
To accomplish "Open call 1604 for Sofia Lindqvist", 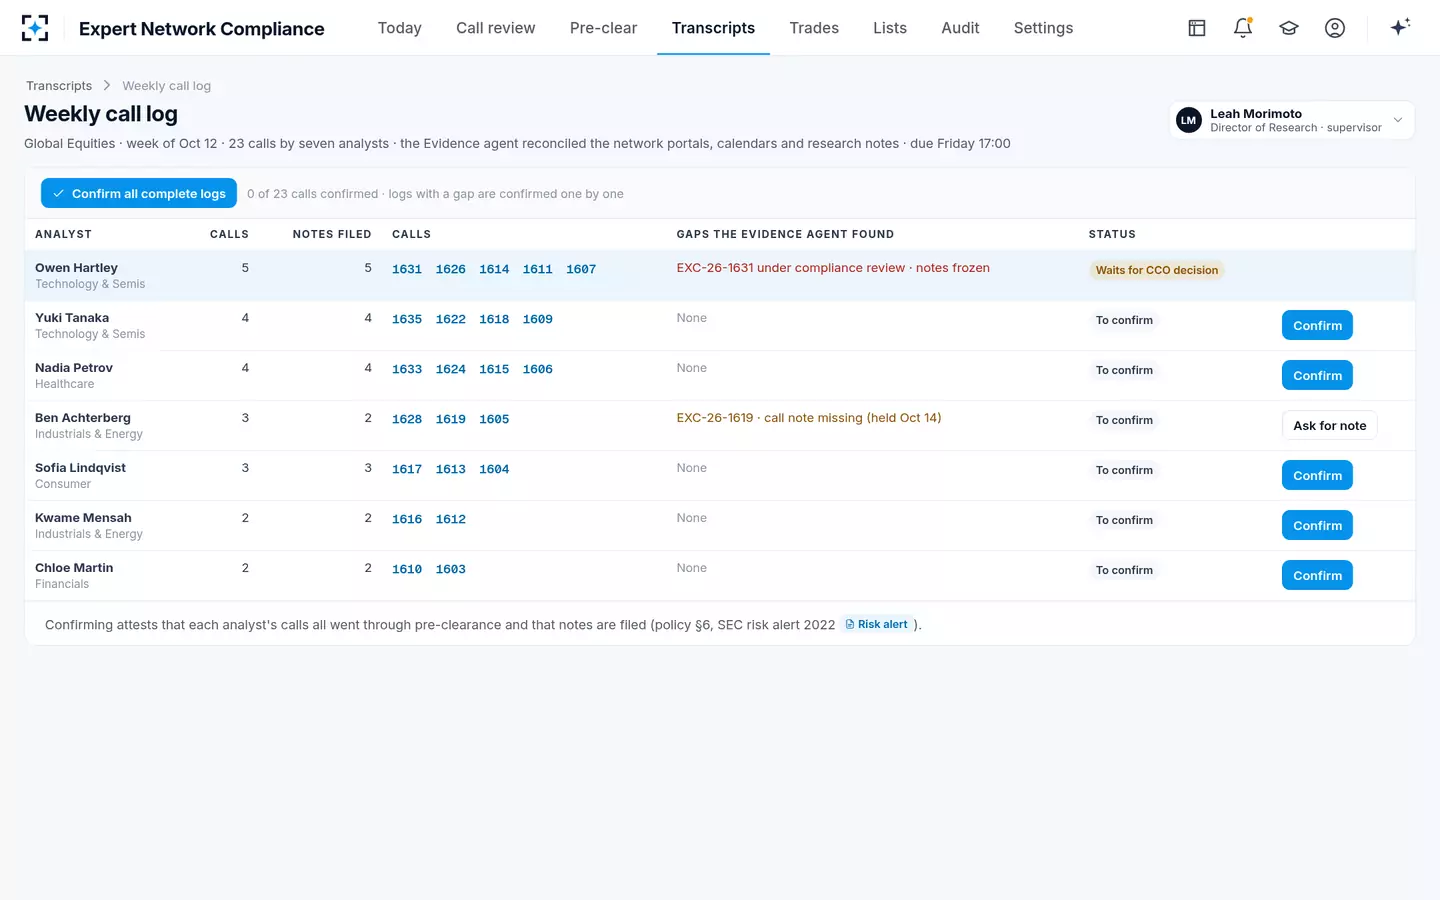I will click(494, 469).
